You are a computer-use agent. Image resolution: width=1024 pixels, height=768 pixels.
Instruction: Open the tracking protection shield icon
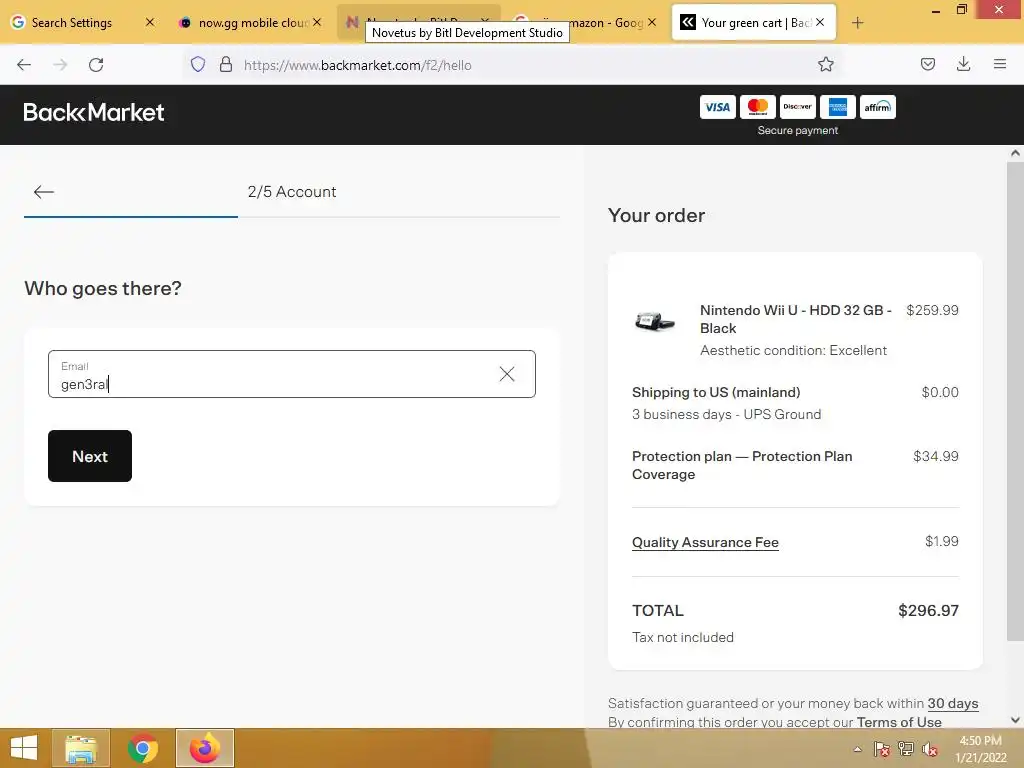198,65
